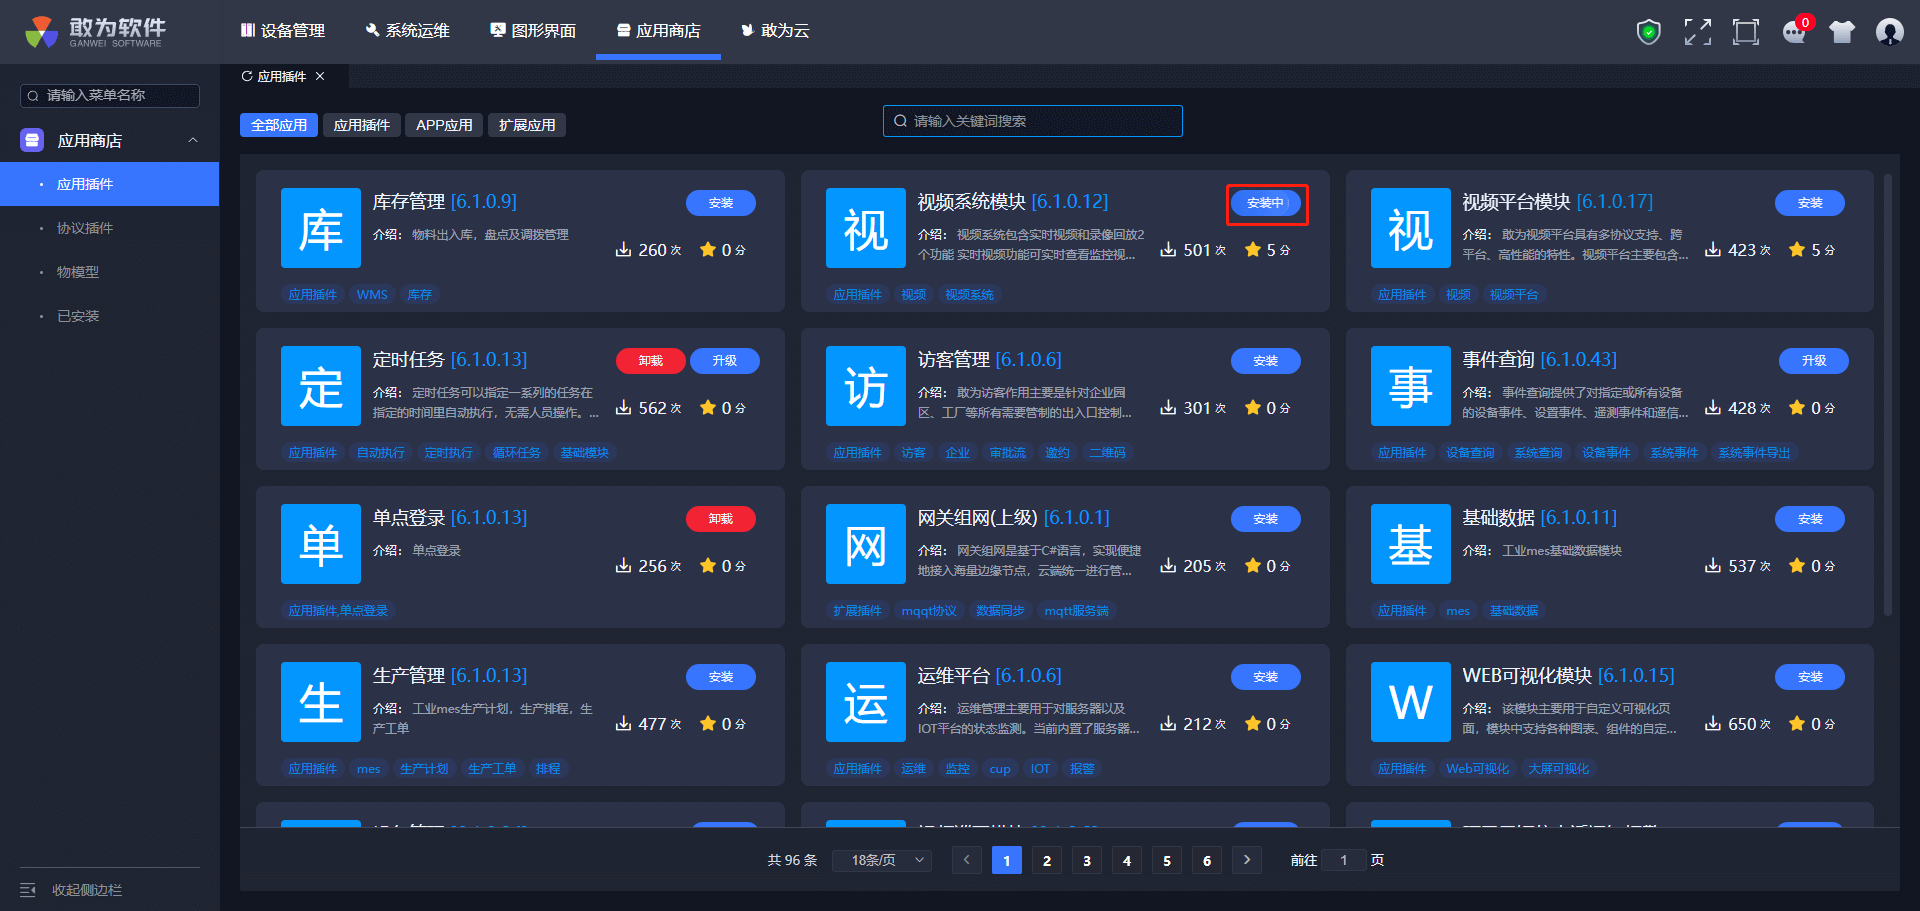Image resolution: width=1920 pixels, height=911 pixels.
Task: Select the 应用插件 filter tab
Action: point(362,125)
